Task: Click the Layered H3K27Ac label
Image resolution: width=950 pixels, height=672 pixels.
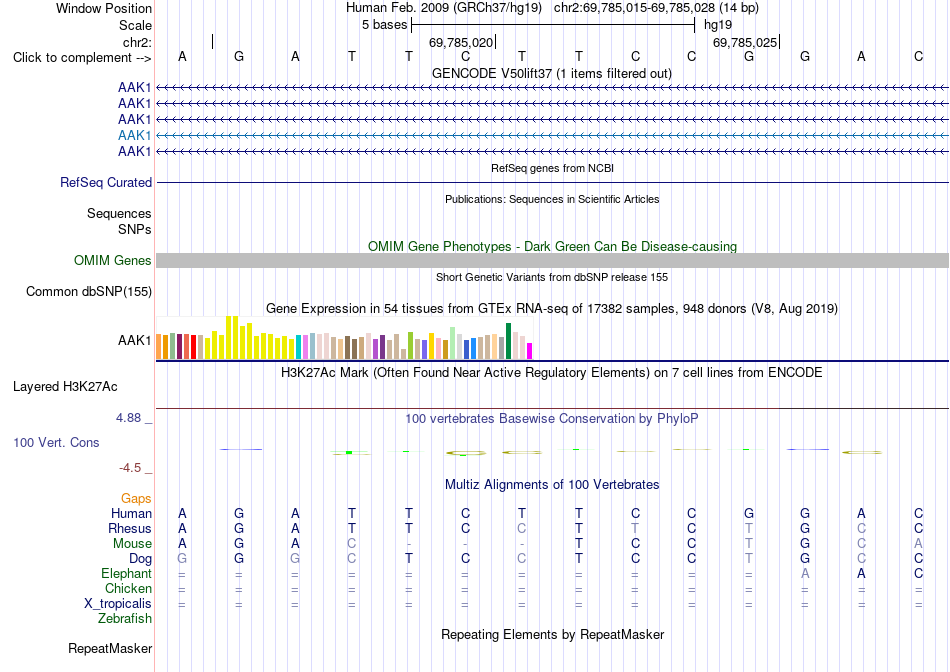Action: click(x=65, y=387)
